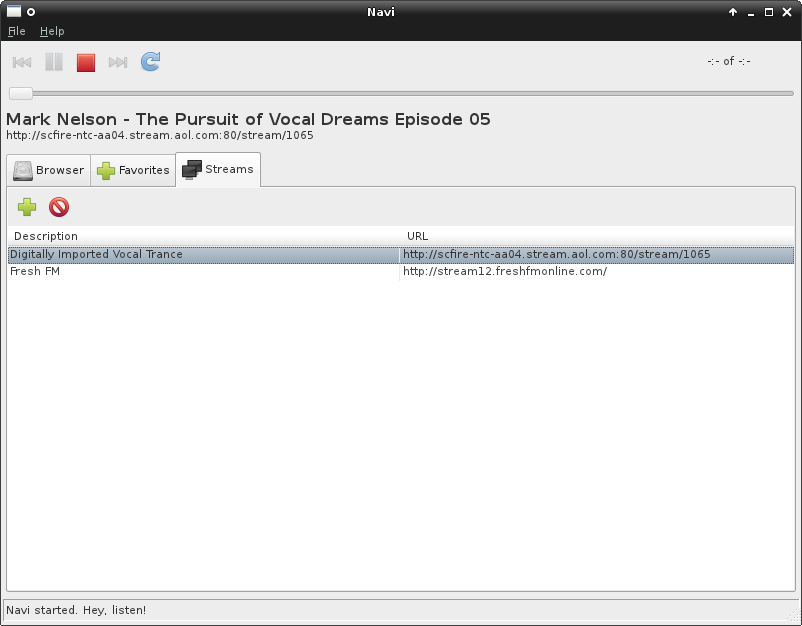Screen dimensions: 802x626
Task: Click the blue refresh arrow icon
Action: [x=150, y=62]
